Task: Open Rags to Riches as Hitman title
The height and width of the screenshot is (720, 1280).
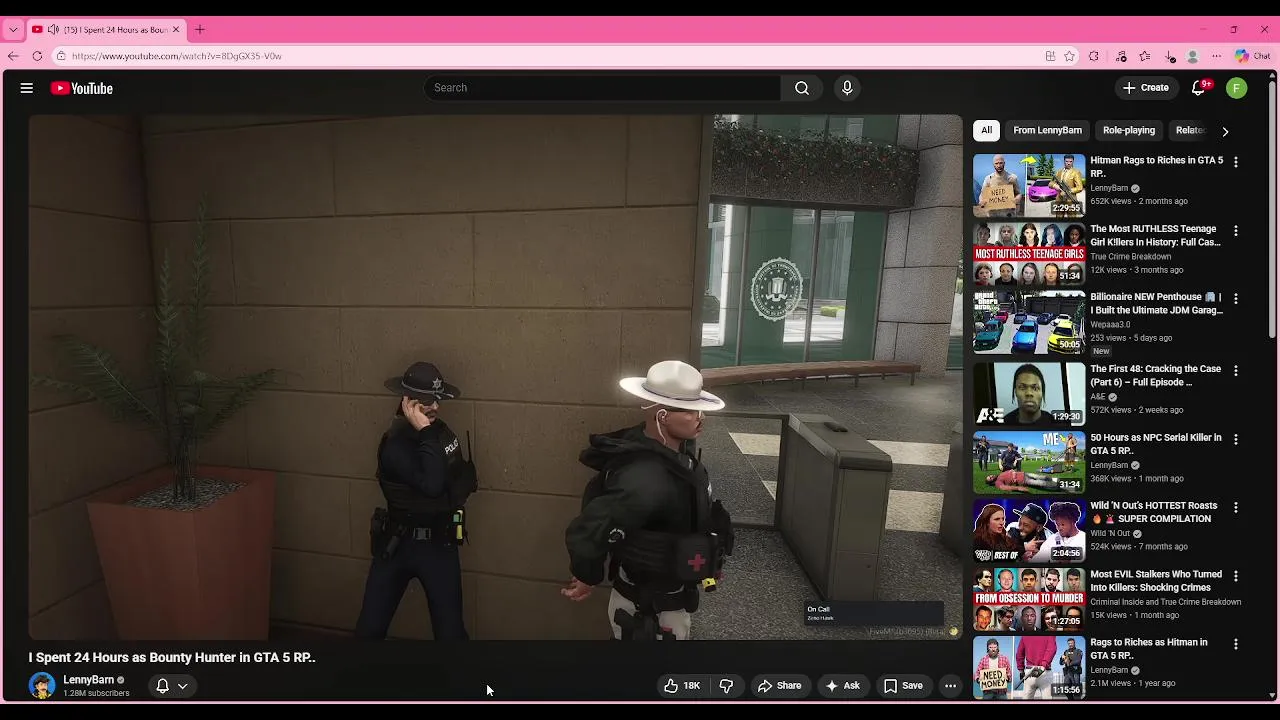Action: (1149, 649)
